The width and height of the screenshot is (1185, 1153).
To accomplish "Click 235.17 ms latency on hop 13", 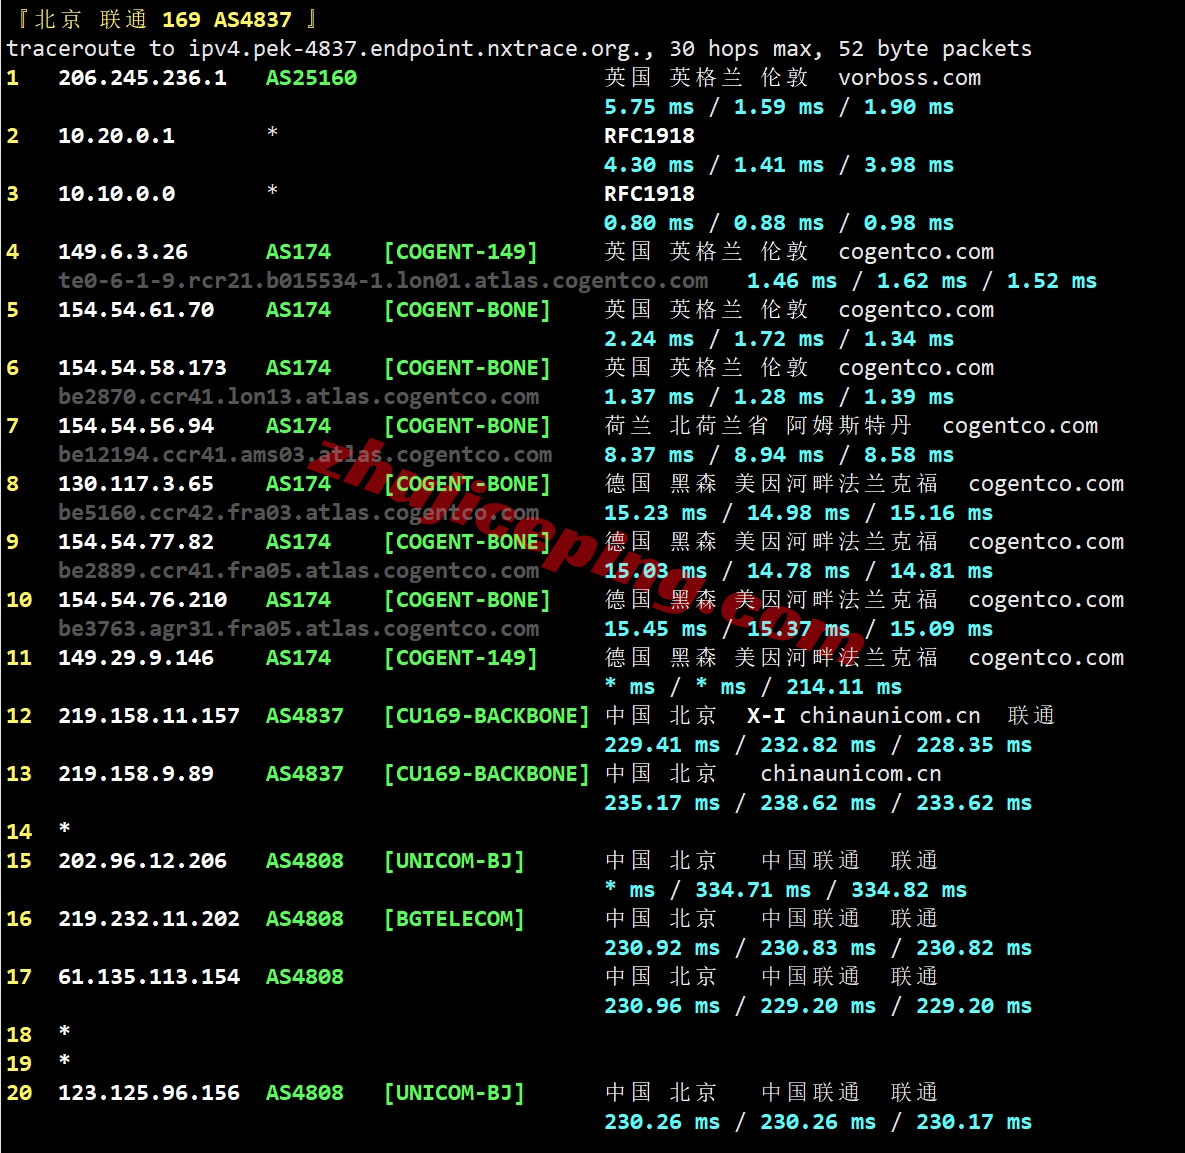I will click(662, 803).
